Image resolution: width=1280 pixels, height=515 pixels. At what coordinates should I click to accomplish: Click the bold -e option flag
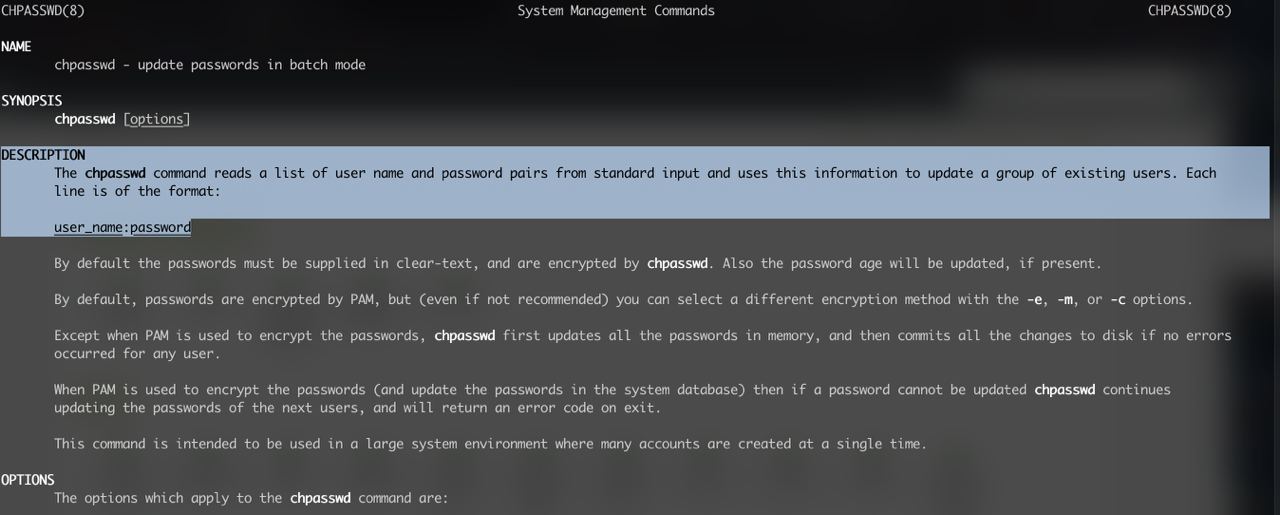coord(1036,300)
